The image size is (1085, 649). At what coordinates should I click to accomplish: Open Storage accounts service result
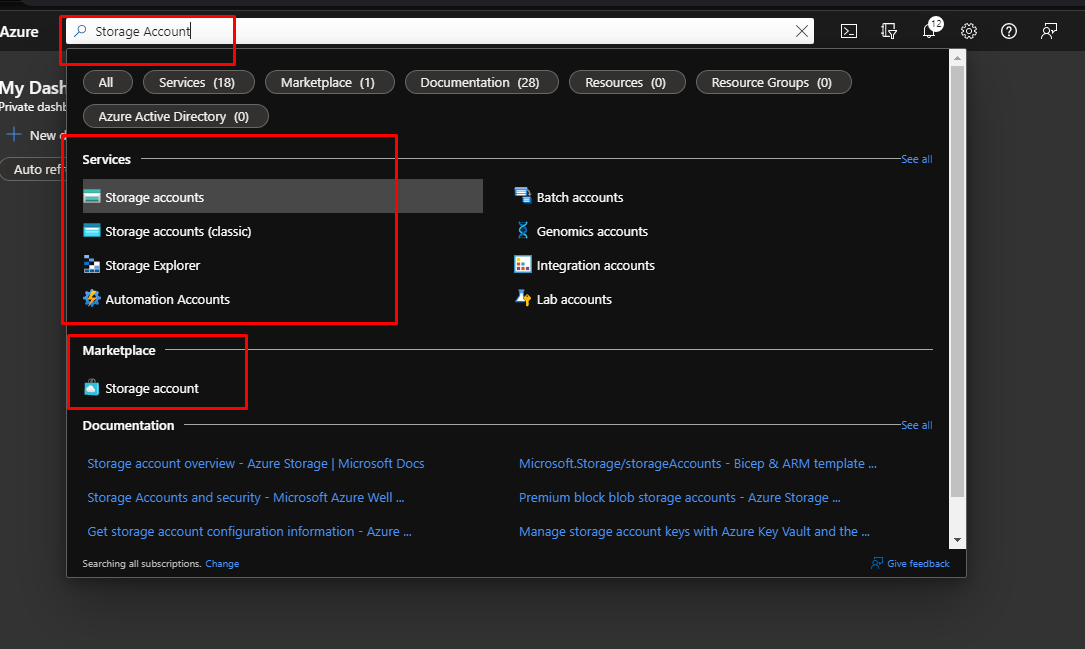coord(155,197)
